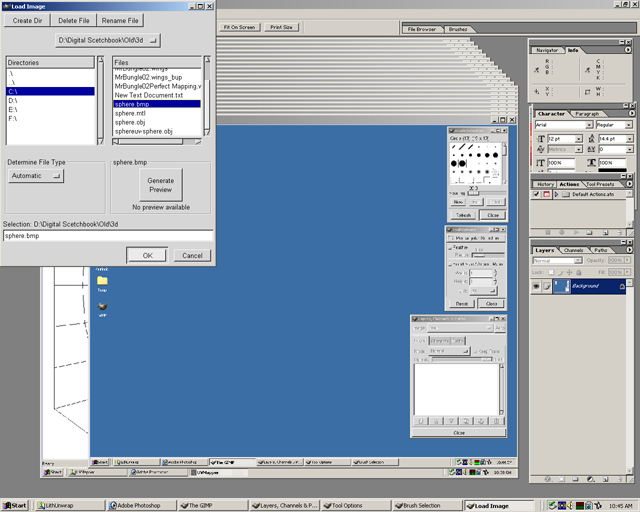This screenshot has width=640, height=512.
Task: Open the Automatic file type dropdown
Action: tap(36, 176)
